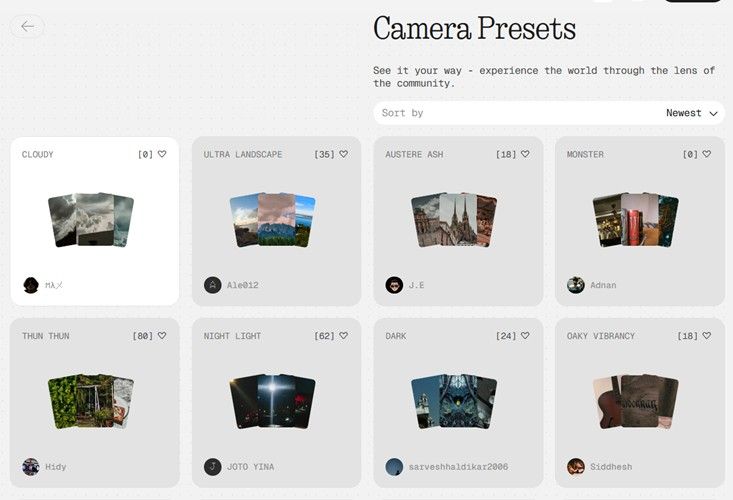Select the MONSTER preset title
Image resolution: width=733 pixels, height=500 pixels.
[x=585, y=154]
